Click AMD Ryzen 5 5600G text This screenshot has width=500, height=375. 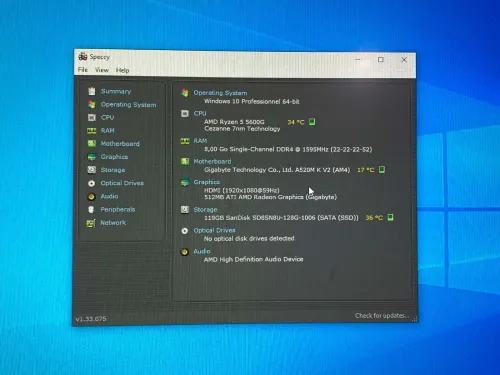pos(234,122)
